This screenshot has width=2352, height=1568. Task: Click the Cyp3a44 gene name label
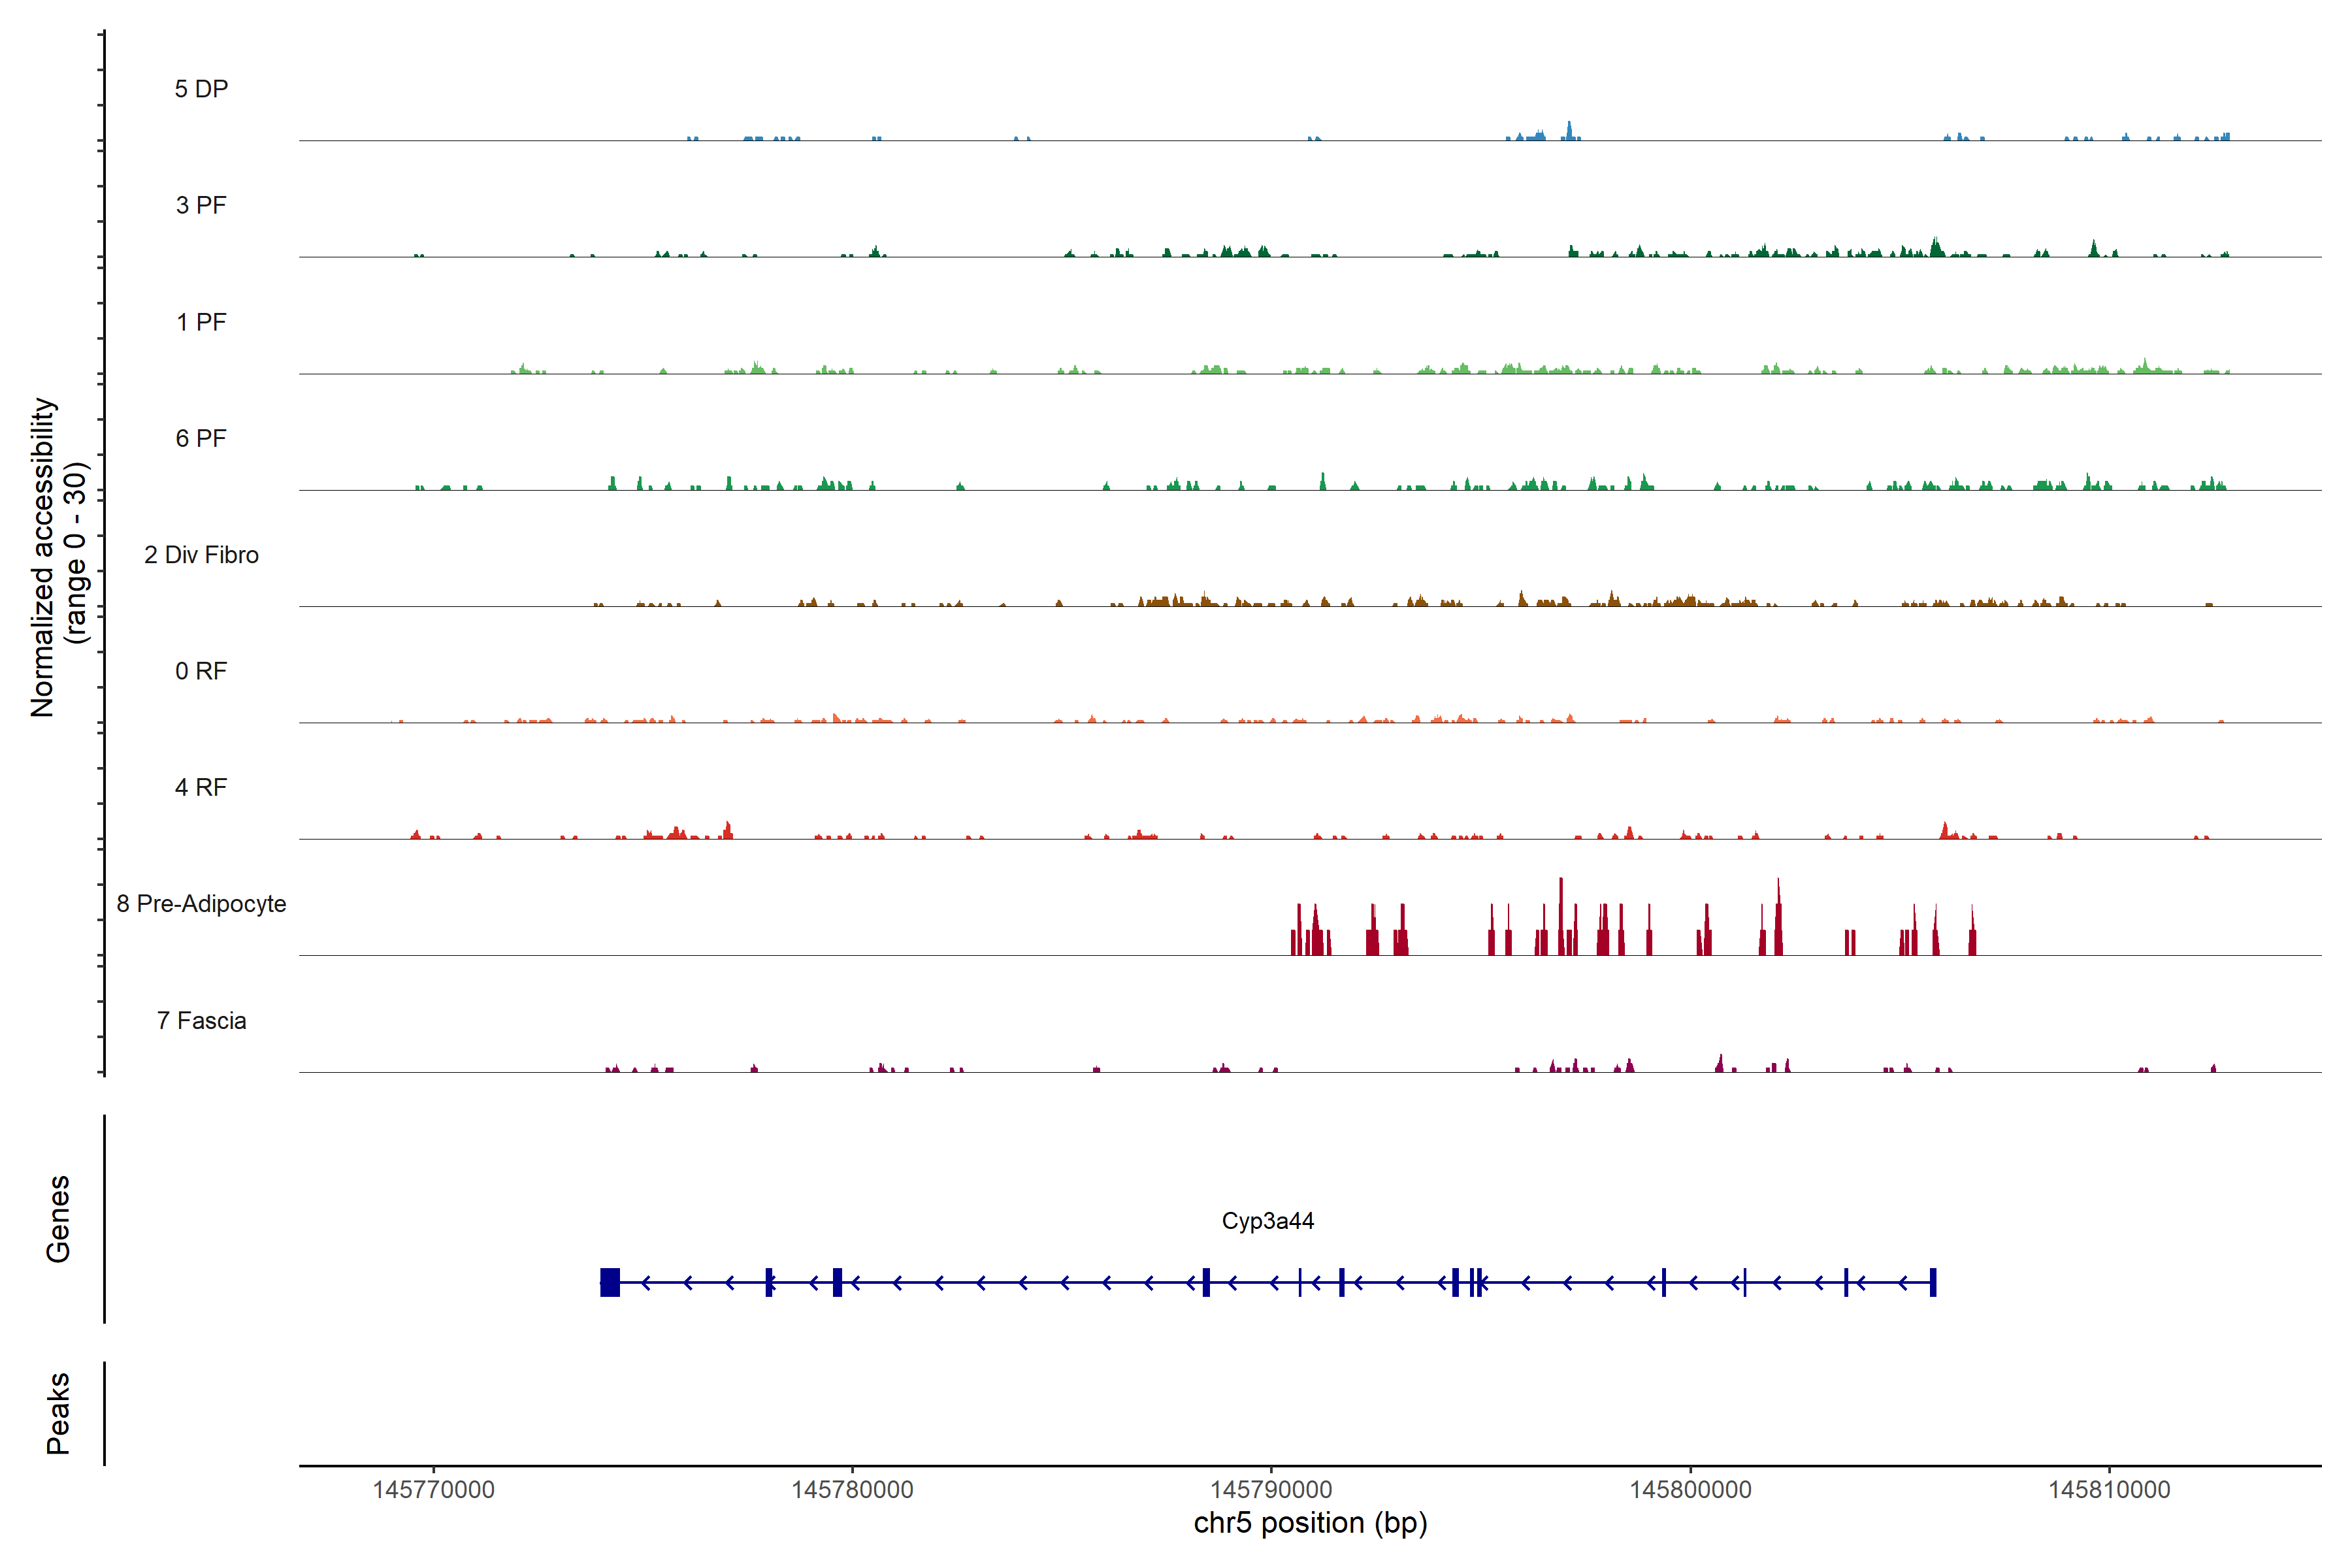coord(1267,1221)
